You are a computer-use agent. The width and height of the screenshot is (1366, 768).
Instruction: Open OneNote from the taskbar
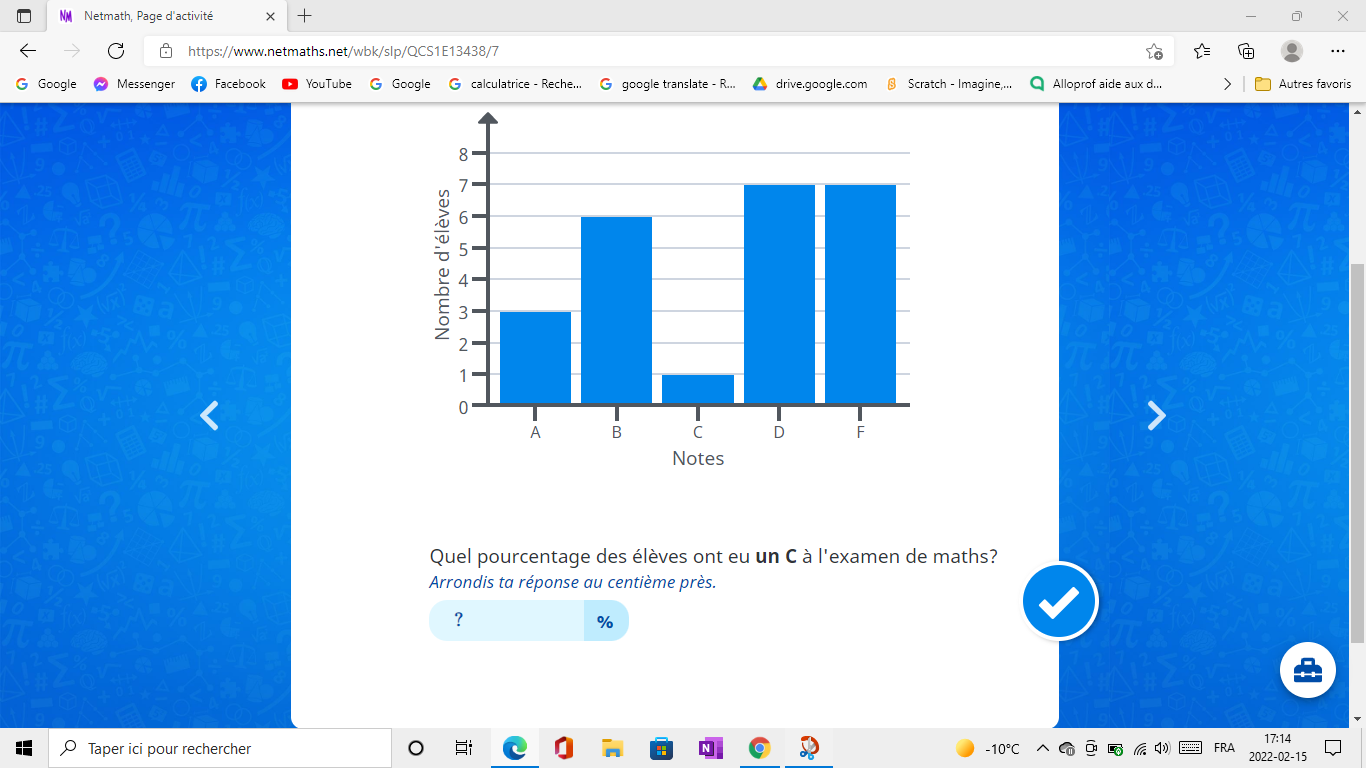710,748
